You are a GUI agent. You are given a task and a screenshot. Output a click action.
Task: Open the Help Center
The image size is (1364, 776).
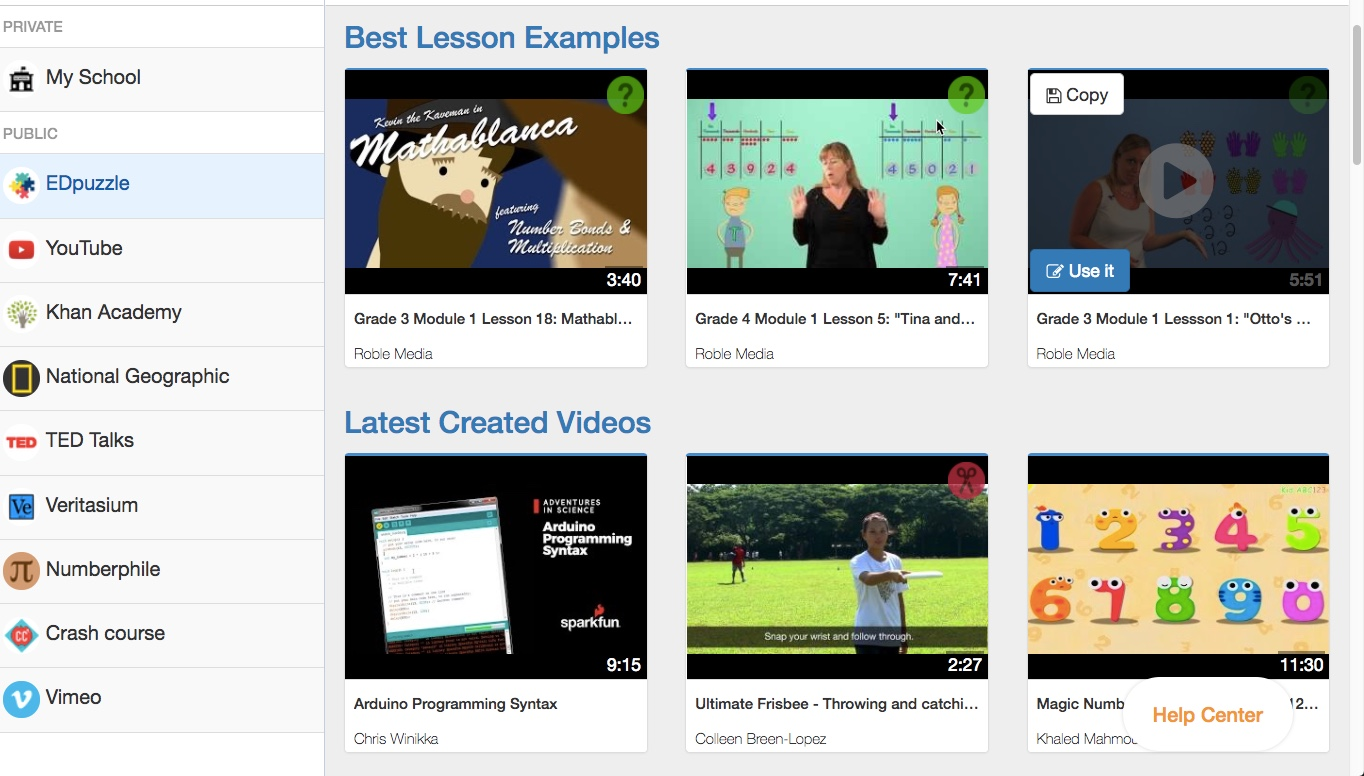(x=1206, y=715)
